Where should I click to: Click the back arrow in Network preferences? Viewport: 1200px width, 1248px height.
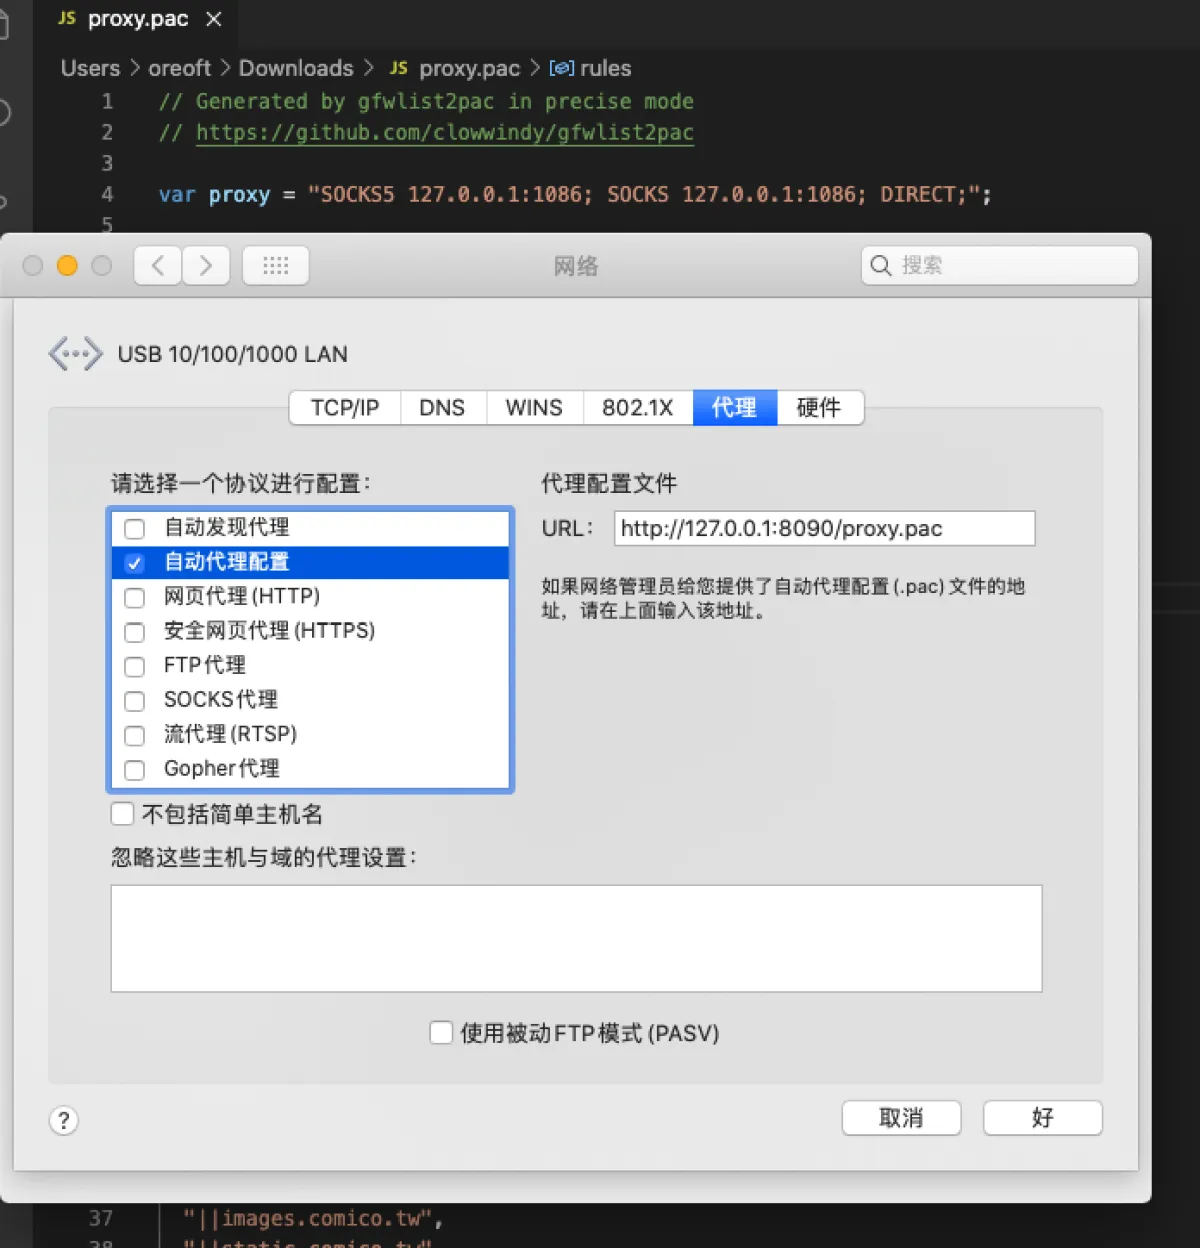tap(156, 265)
